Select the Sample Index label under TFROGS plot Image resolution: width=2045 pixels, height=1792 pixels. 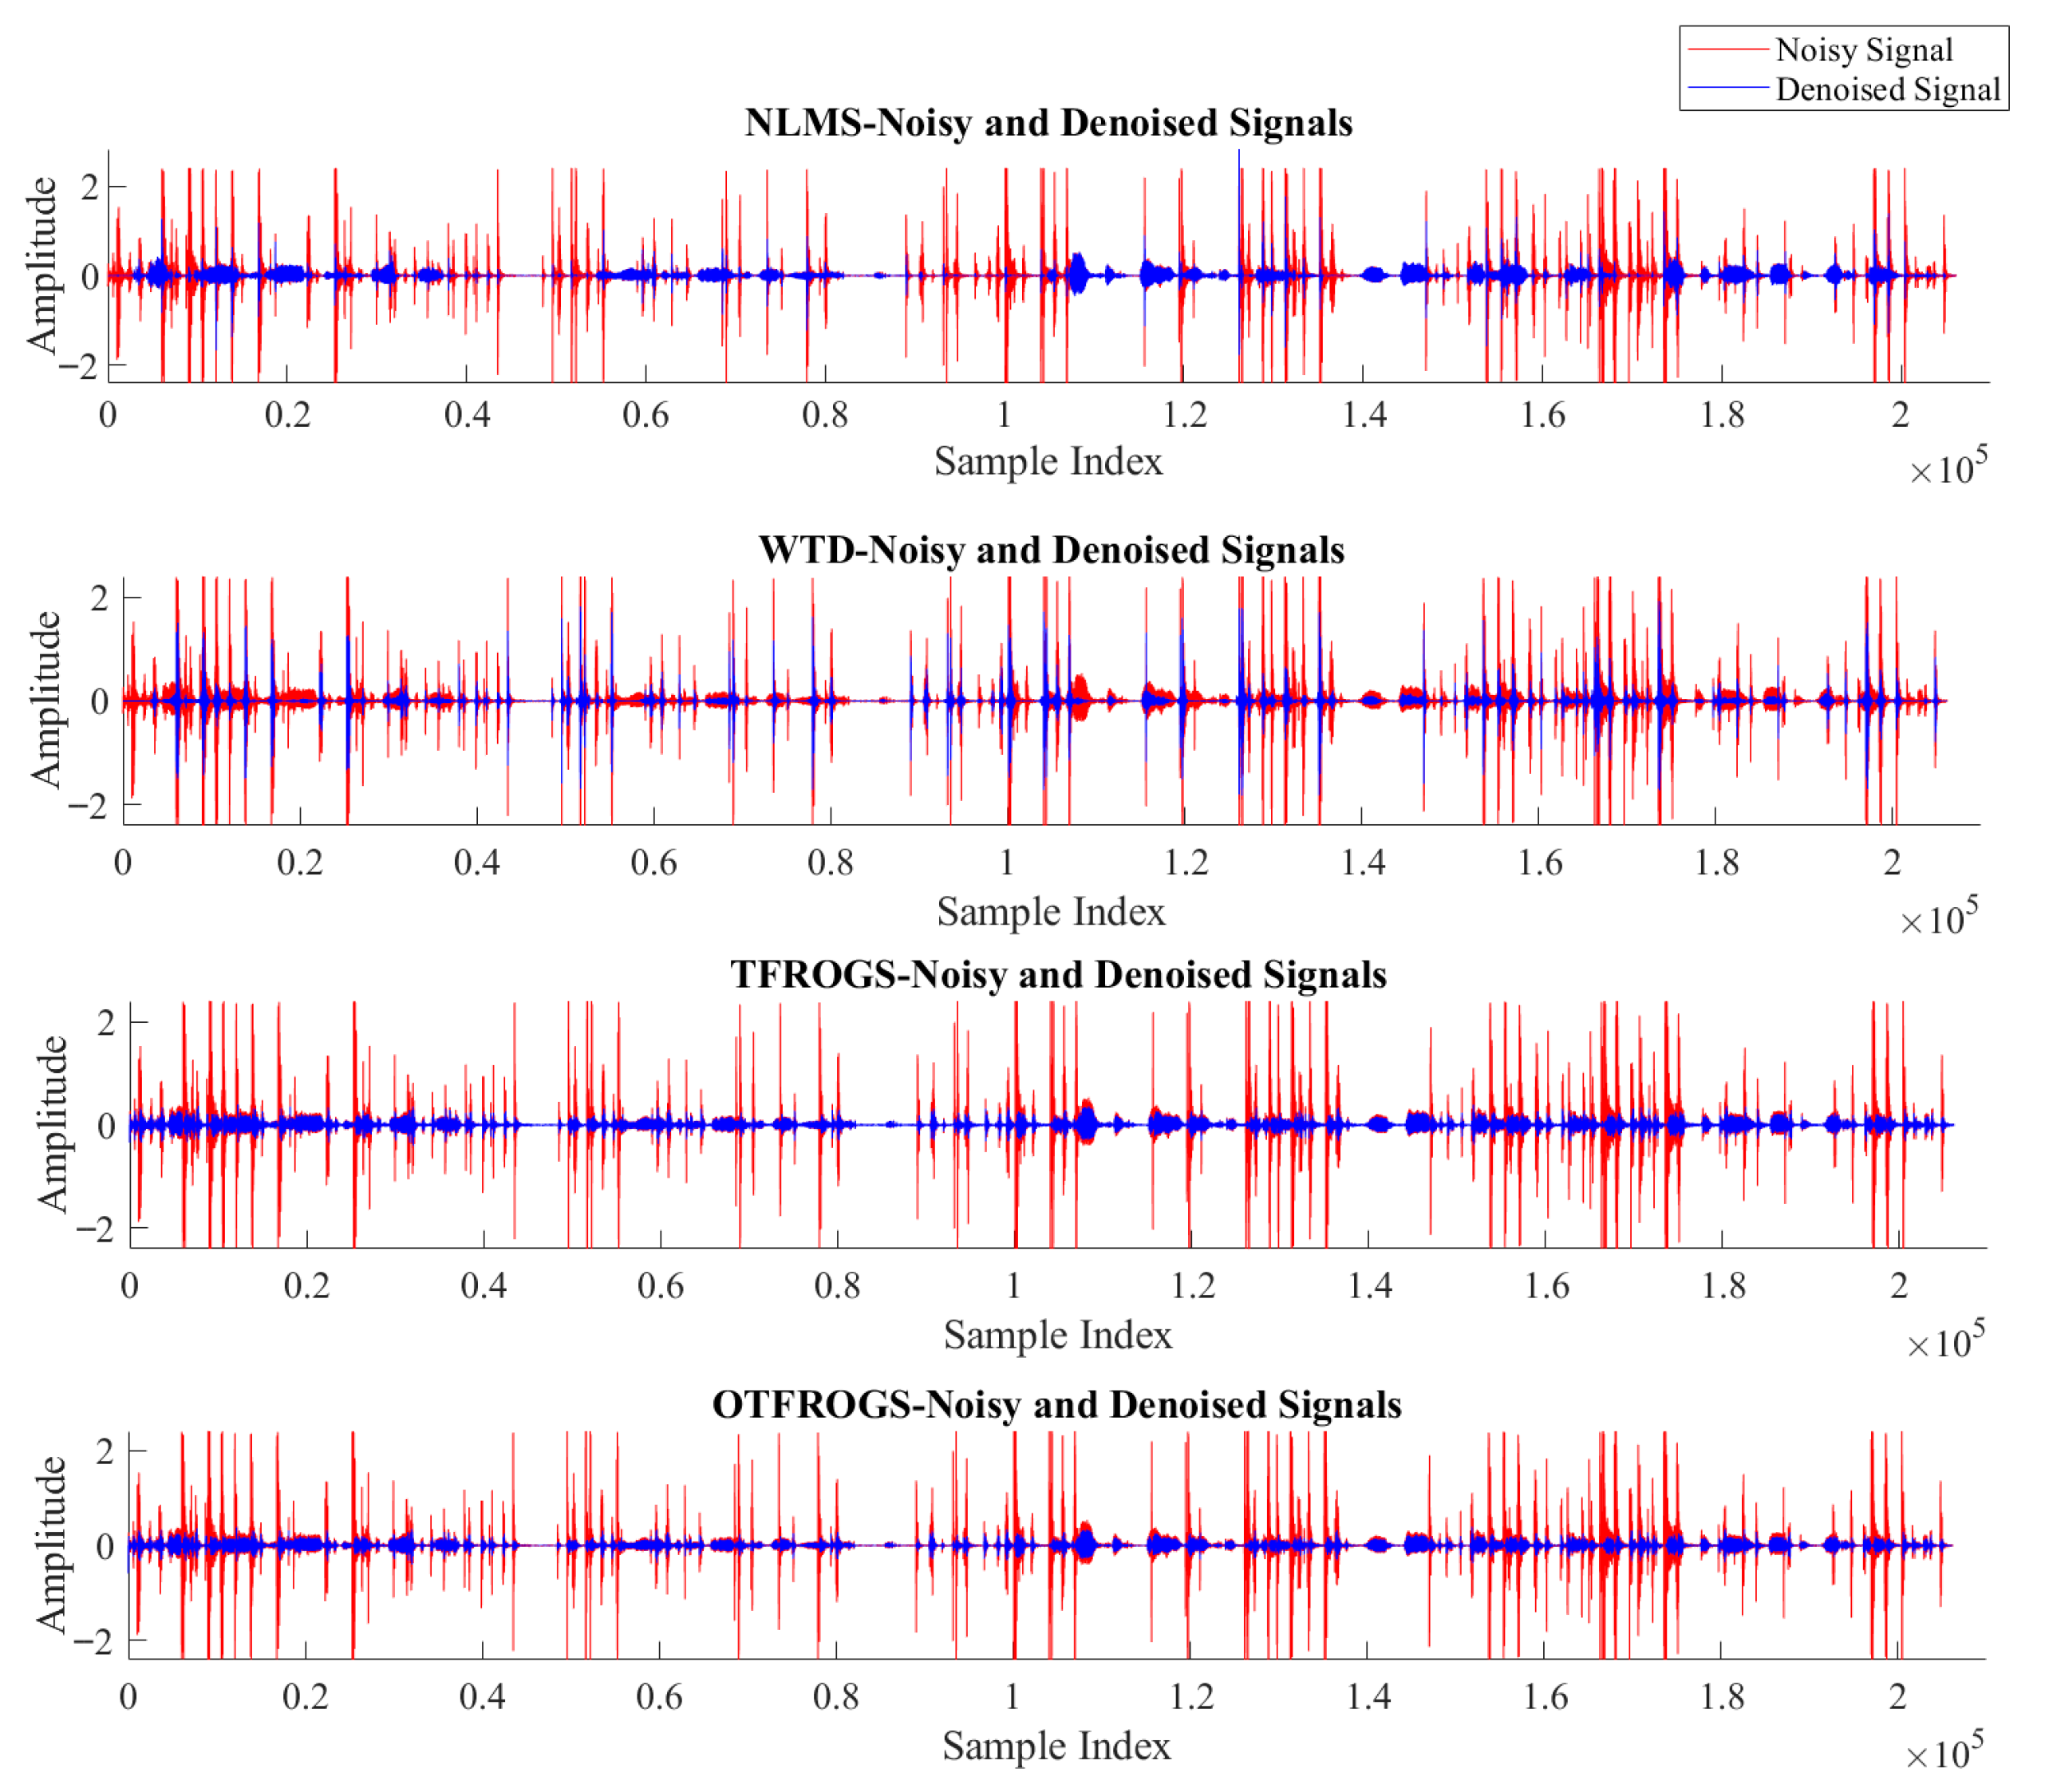point(1058,1336)
